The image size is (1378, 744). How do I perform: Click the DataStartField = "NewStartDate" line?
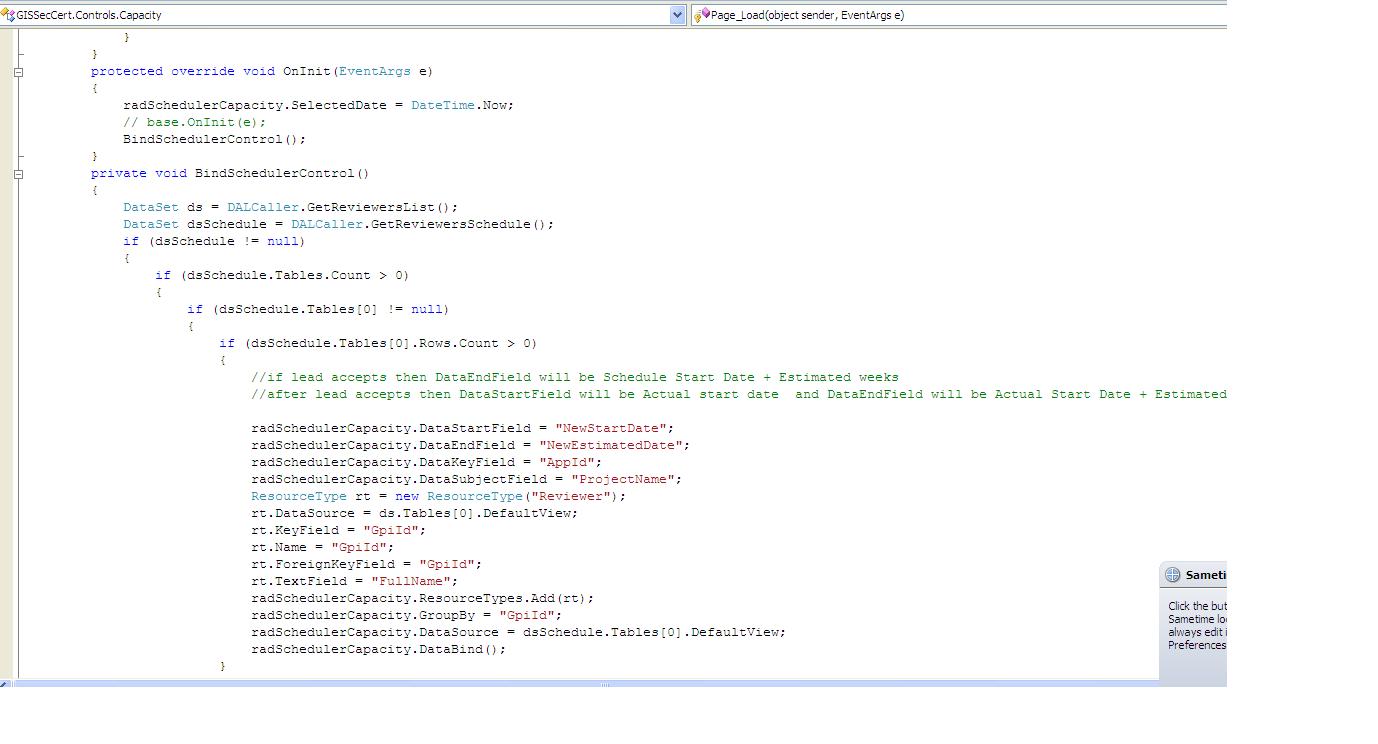click(463, 428)
